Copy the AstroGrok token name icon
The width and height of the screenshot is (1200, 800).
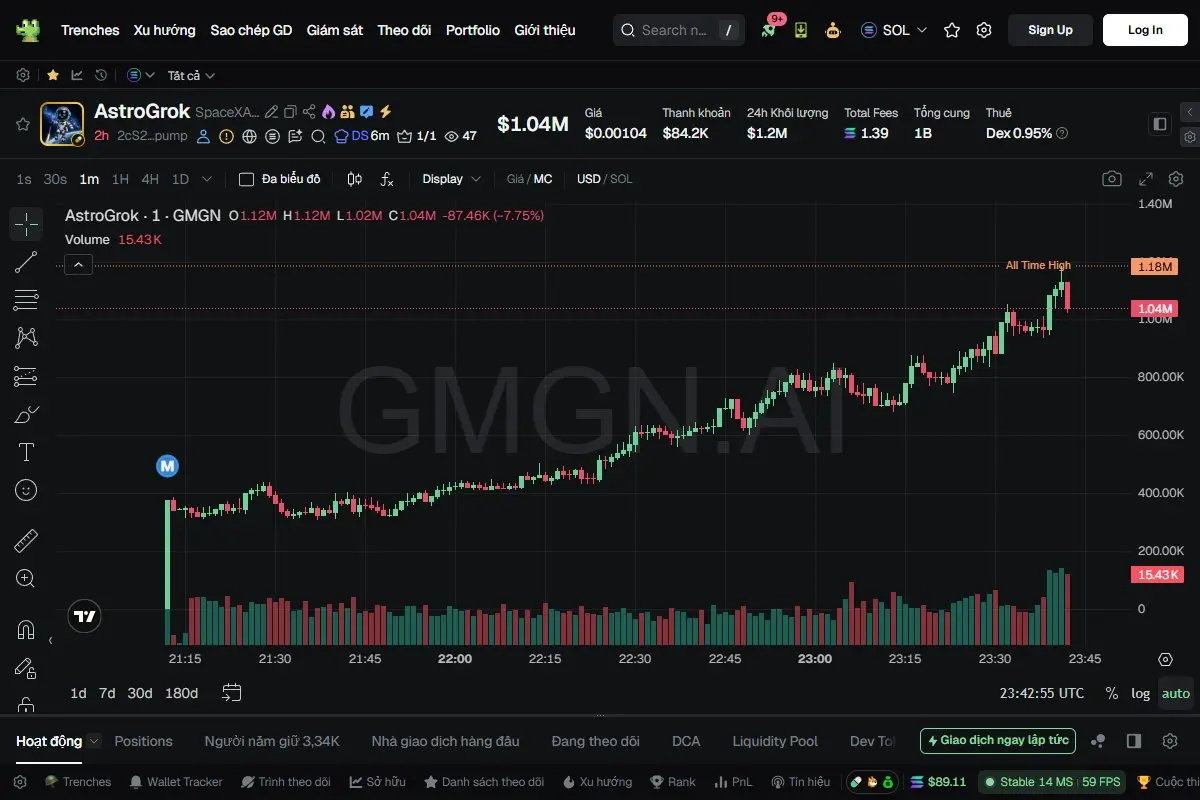[290, 112]
